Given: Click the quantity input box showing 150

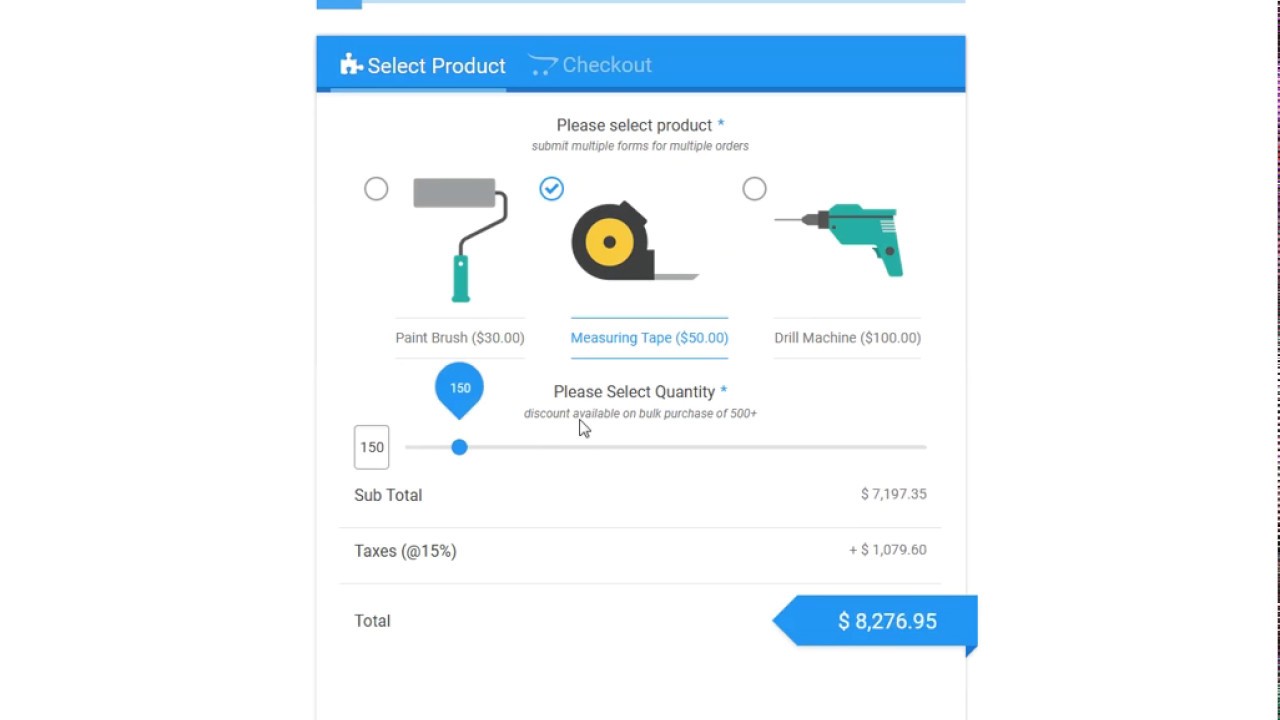Looking at the screenshot, I should coord(372,447).
